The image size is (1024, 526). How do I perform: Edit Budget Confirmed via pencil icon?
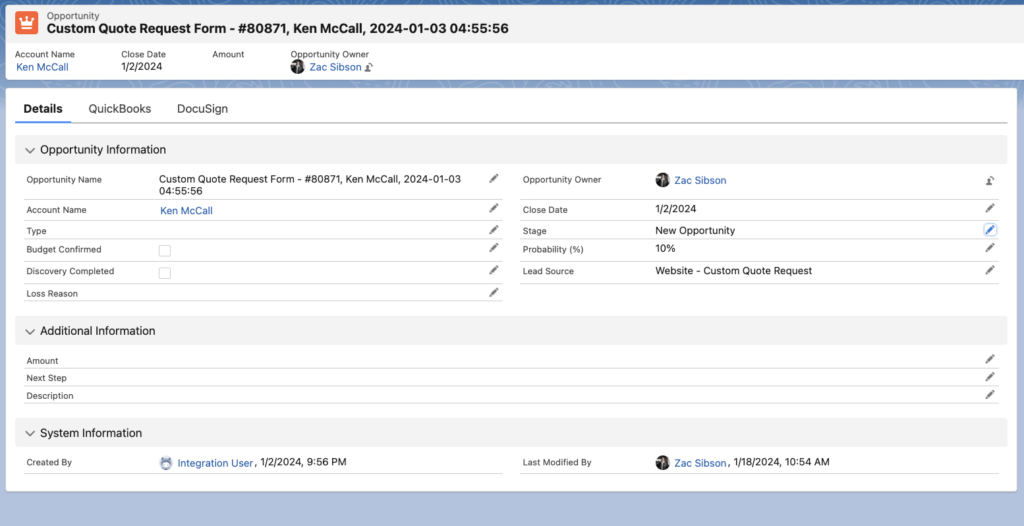click(494, 248)
